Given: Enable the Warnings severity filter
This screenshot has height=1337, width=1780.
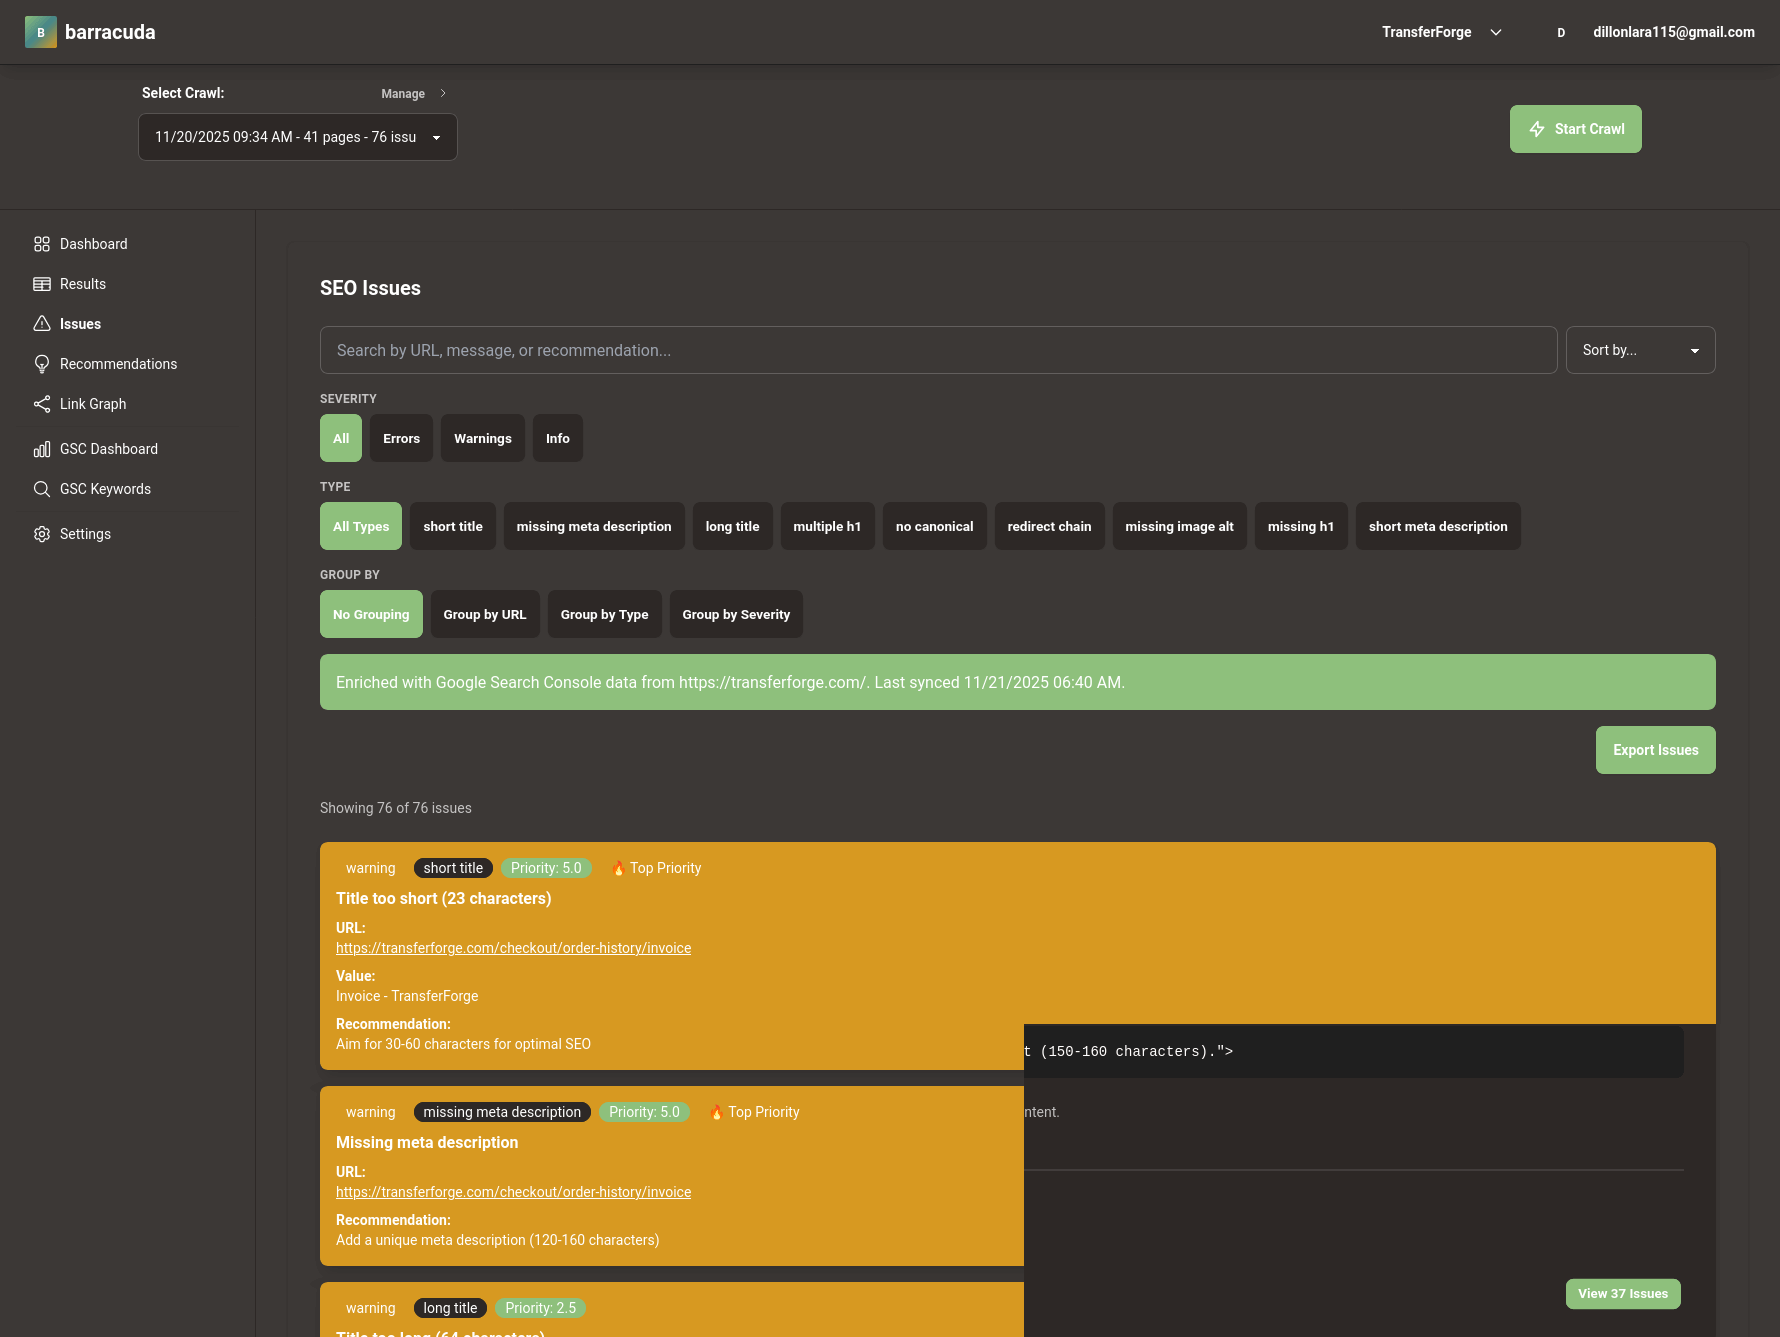Looking at the screenshot, I should coord(482,438).
